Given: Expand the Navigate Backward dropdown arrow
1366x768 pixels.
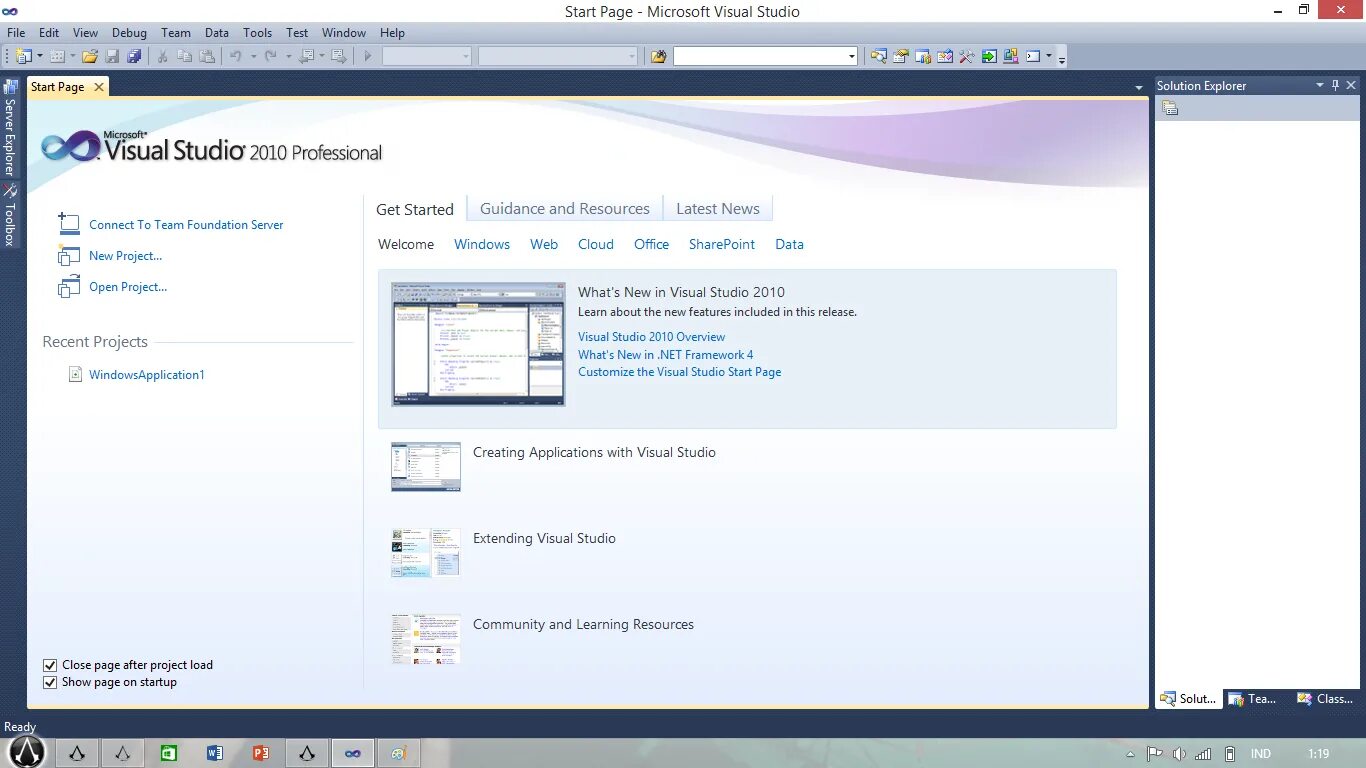Looking at the screenshot, I should [322, 56].
